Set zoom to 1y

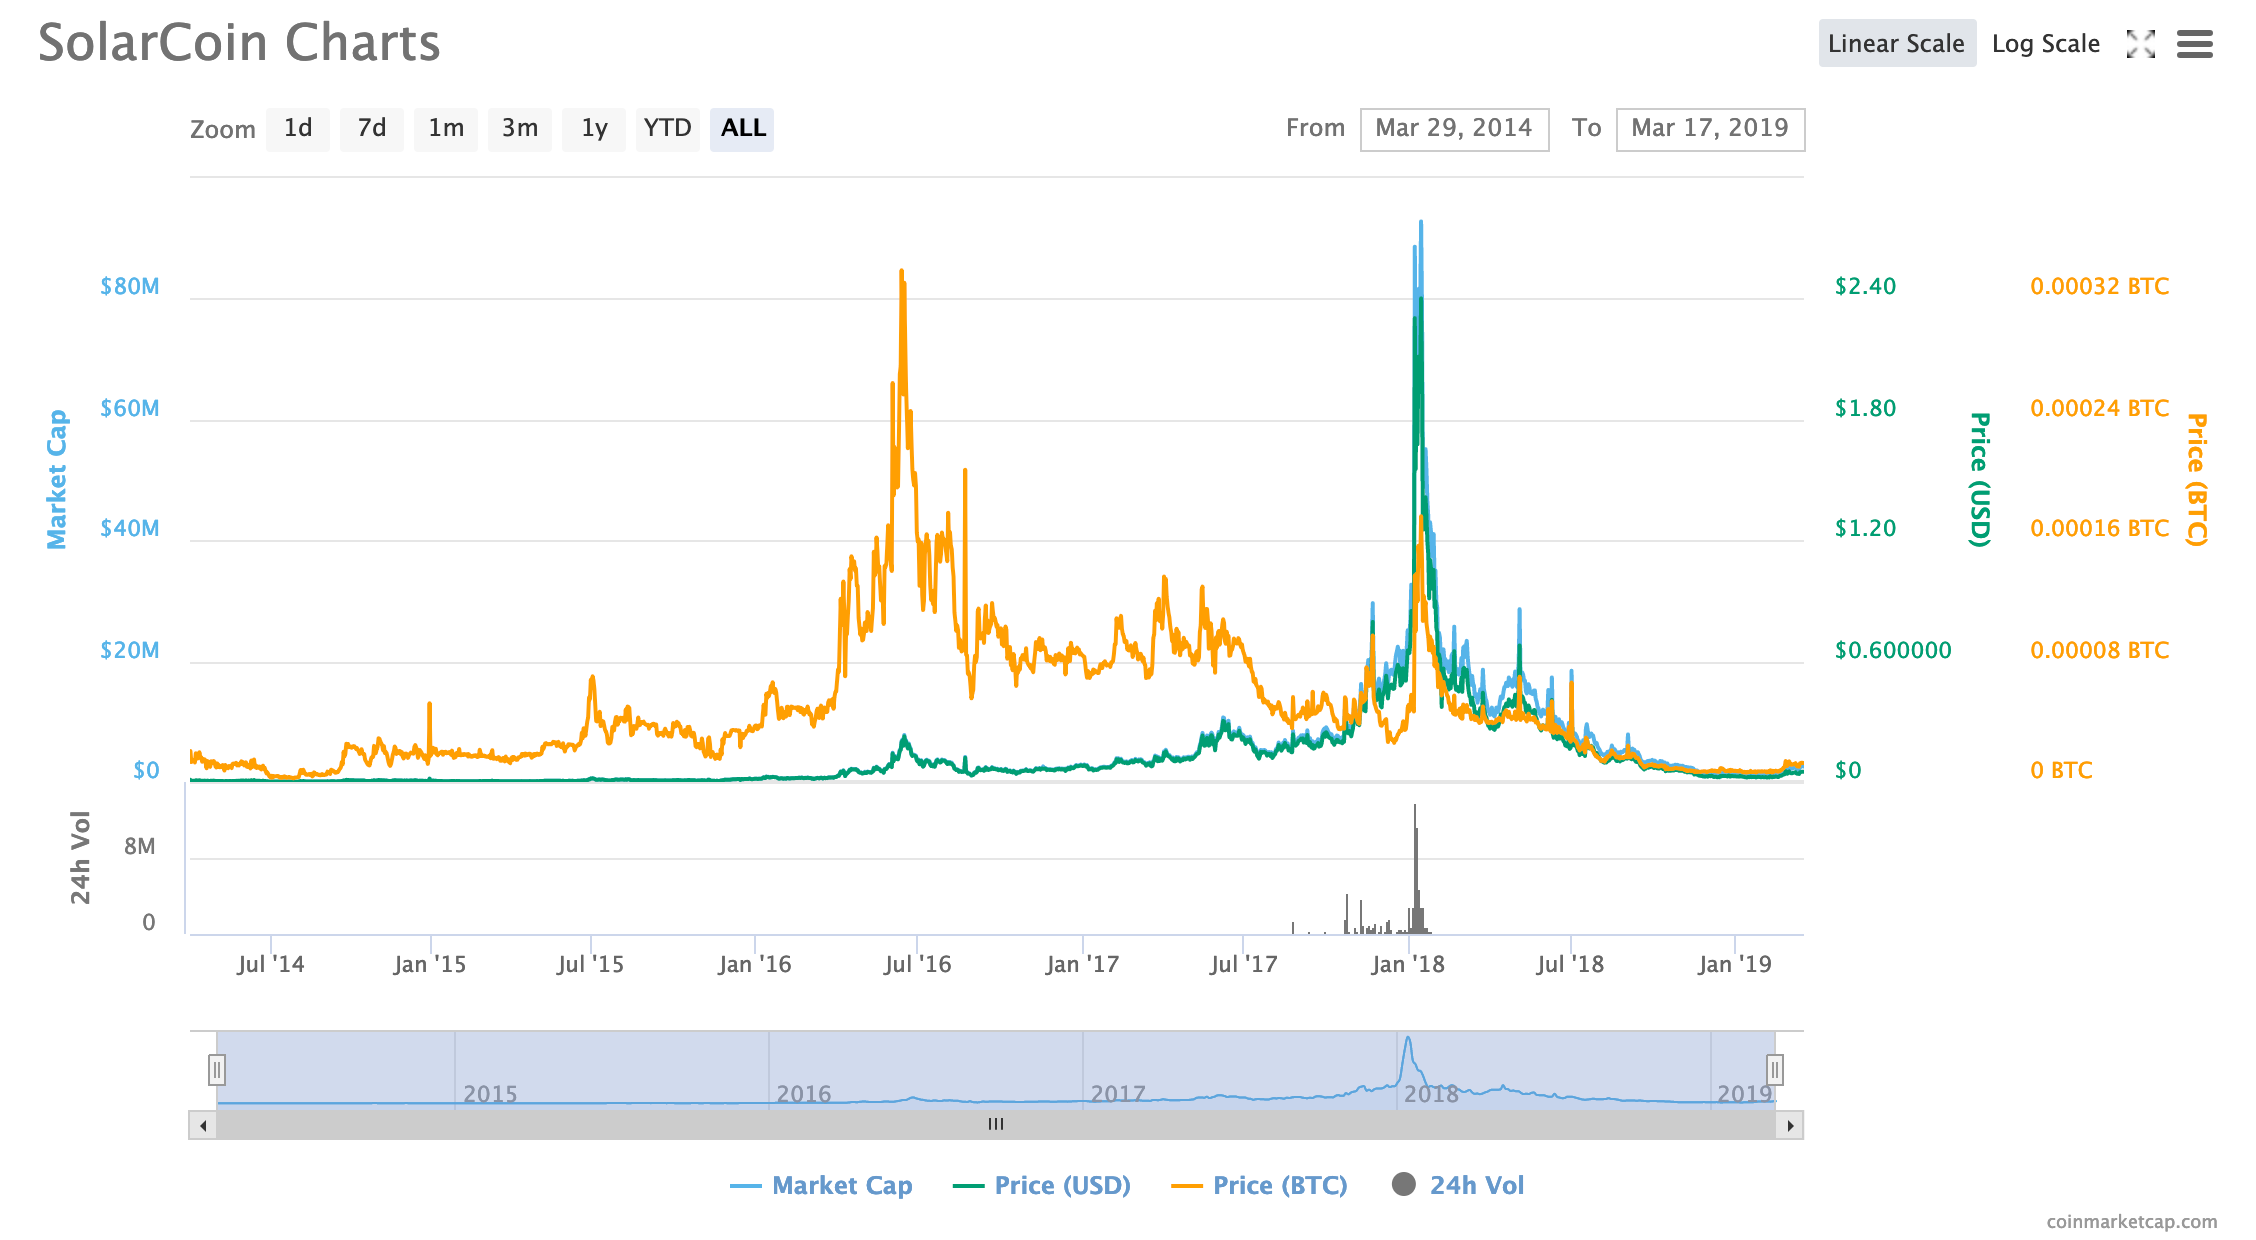594,129
